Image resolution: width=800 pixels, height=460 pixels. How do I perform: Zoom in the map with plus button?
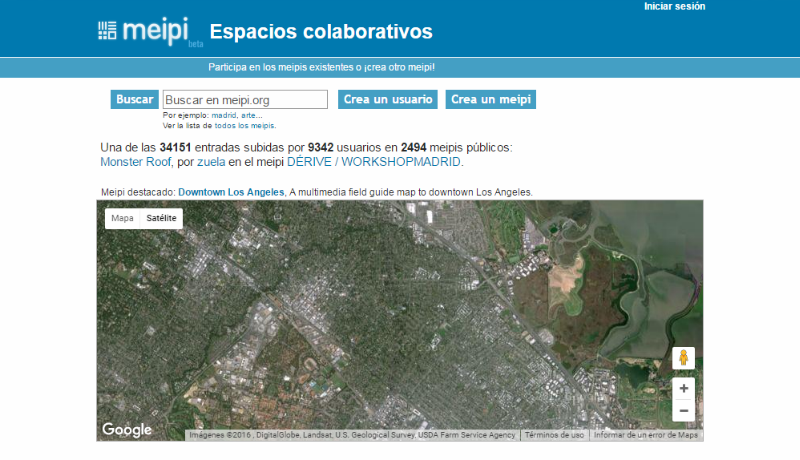[x=683, y=388]
